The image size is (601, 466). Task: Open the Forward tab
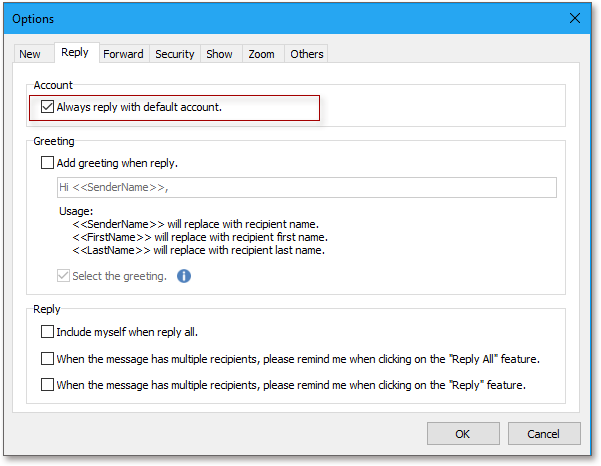click(123, 54)
